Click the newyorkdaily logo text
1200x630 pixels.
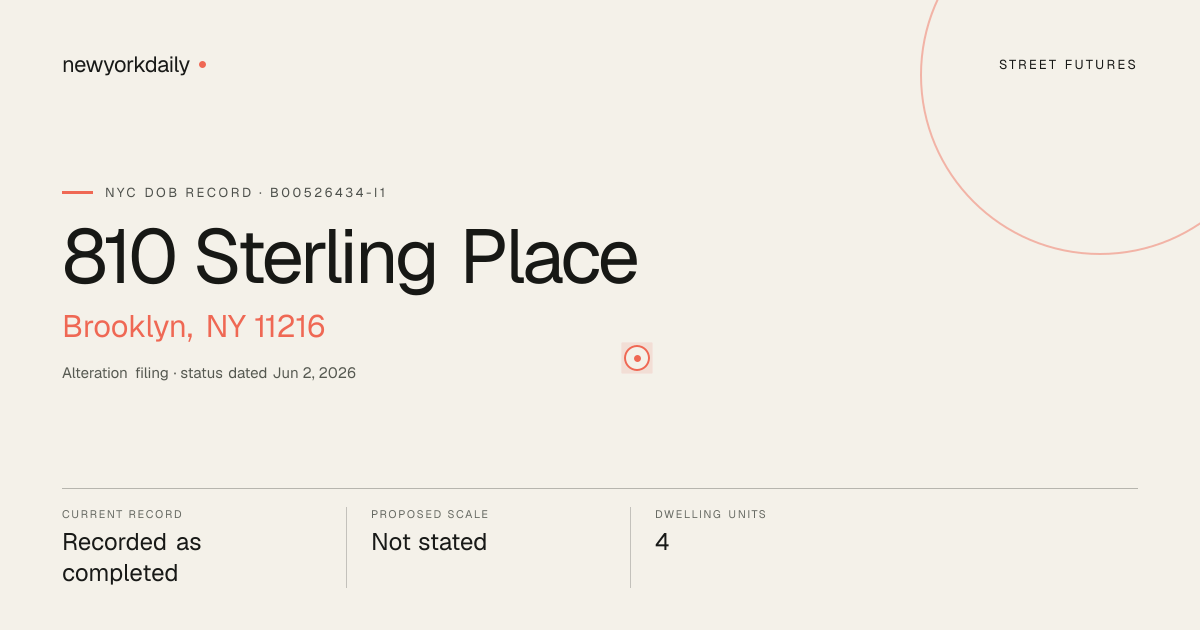coord(126,65)
